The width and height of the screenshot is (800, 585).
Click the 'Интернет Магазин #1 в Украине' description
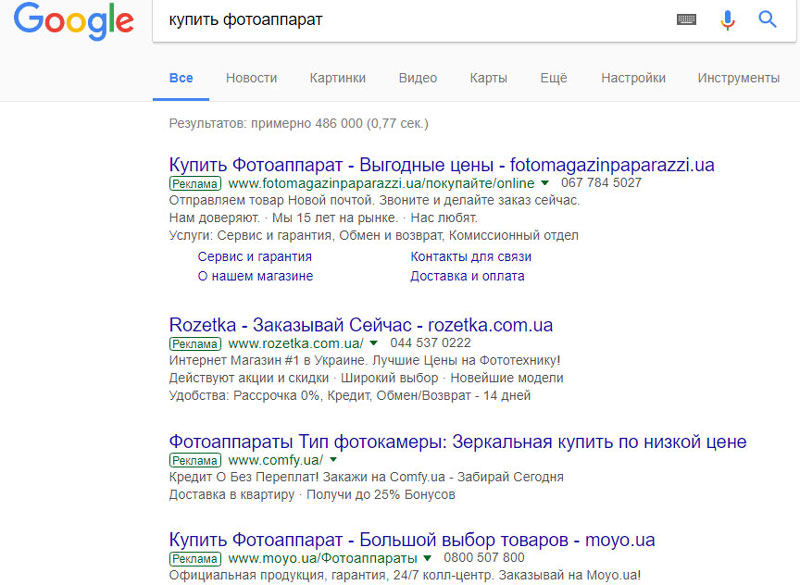(365, 360)
